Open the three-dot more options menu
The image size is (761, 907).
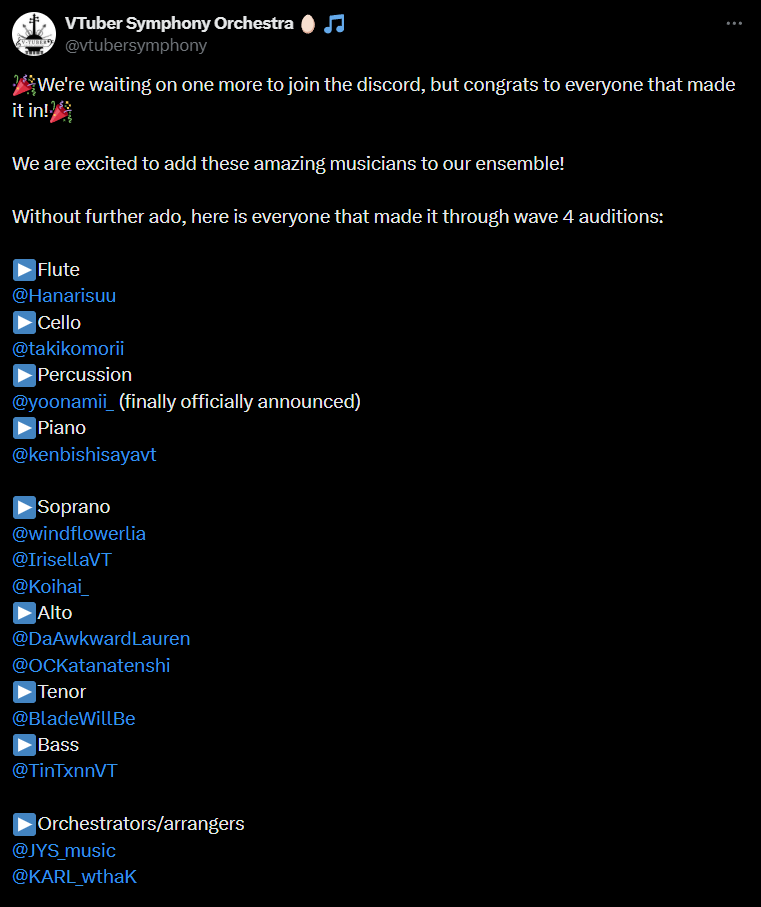tap(735, 23)
